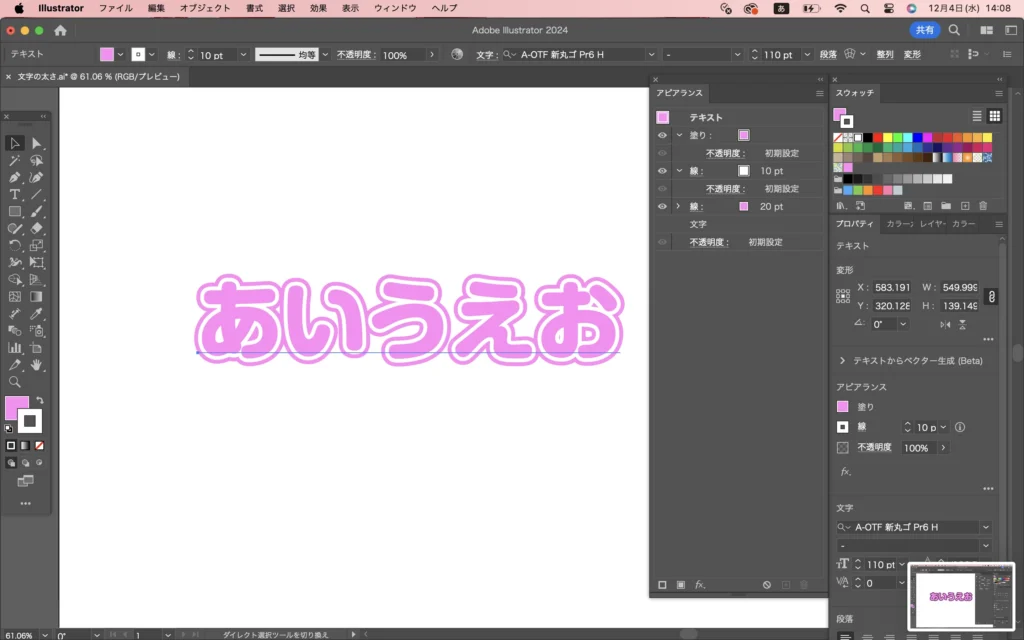Click 不透明度 link under the 塗り row
1024x640 pixels.
click(722, 153)
